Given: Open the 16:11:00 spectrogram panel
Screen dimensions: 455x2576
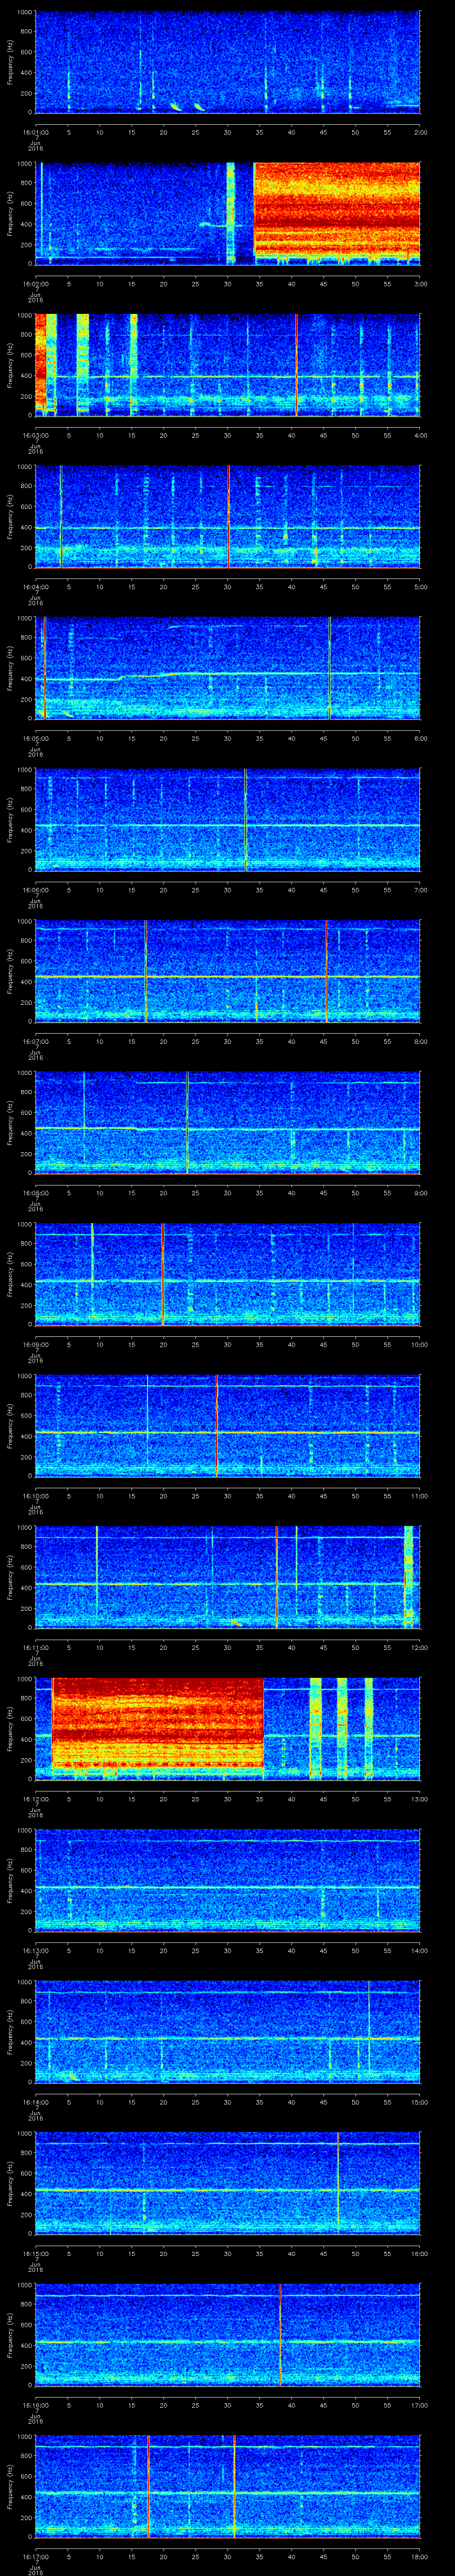Looking at the screenshot, I should coord(228,1577).
